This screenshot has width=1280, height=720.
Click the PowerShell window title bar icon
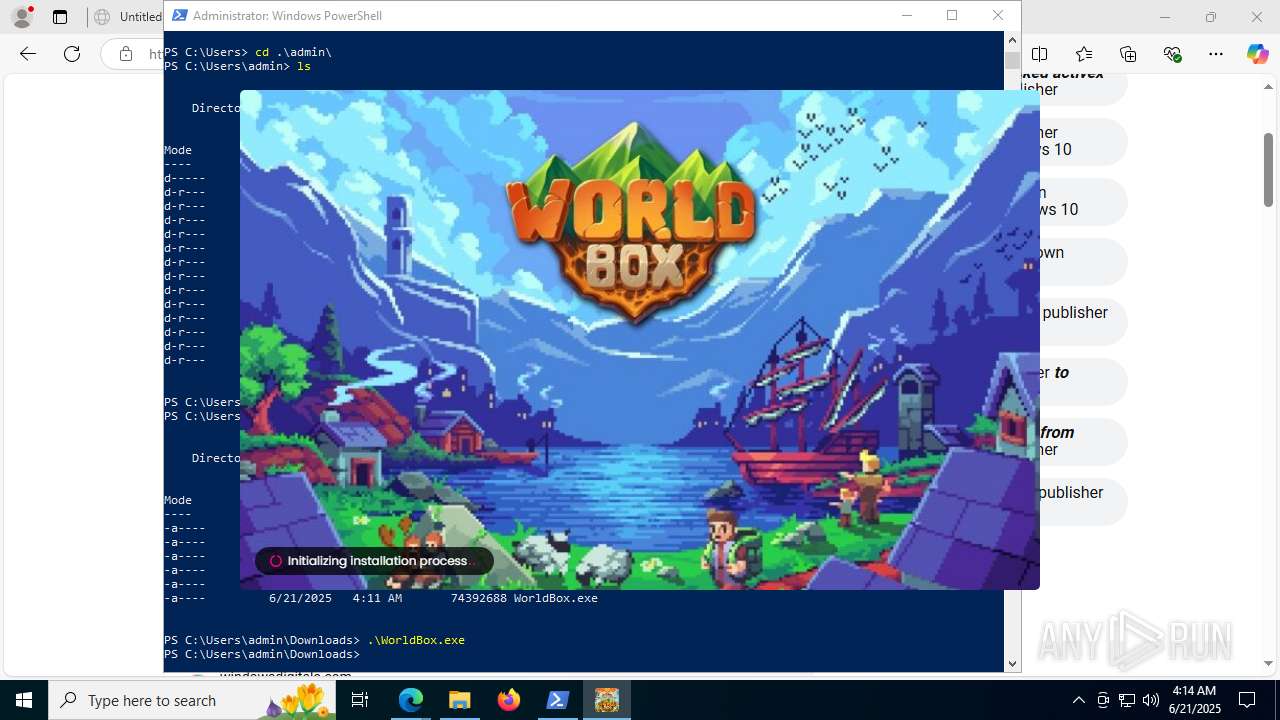point(179,15)
